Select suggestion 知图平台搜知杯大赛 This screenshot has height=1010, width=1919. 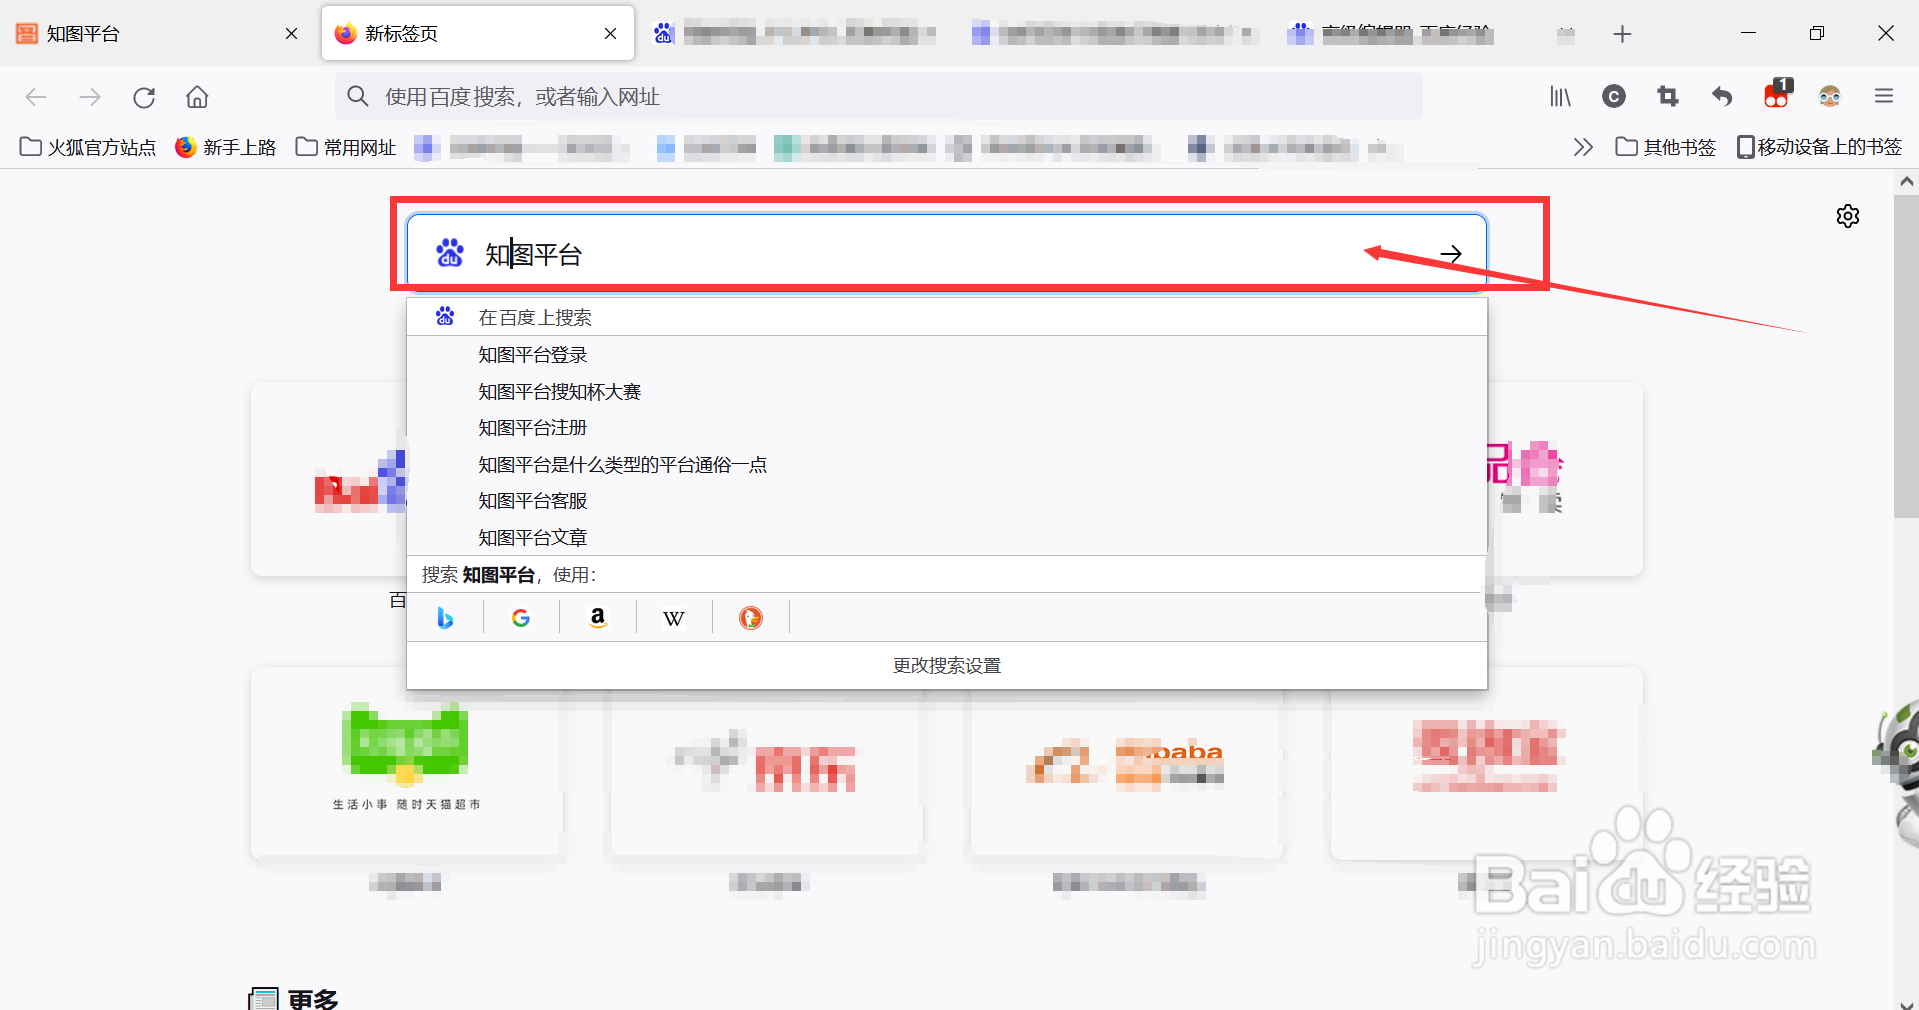[x=947, y=392]
